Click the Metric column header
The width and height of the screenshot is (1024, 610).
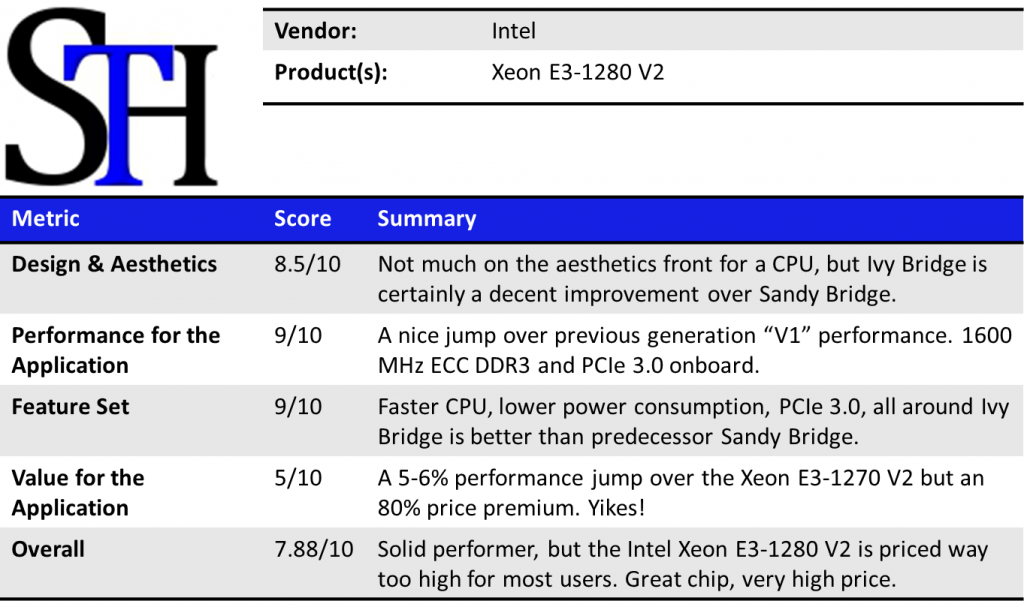click(45, 218)
